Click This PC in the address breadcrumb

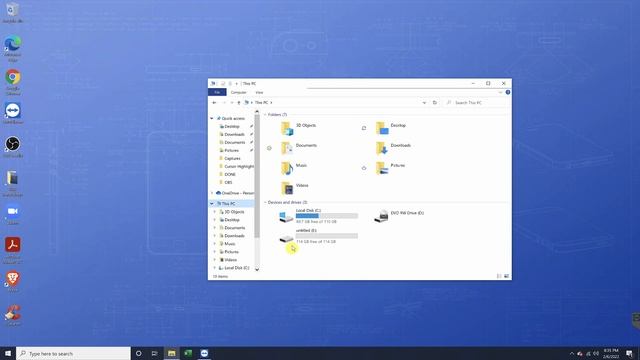[262, 102]
